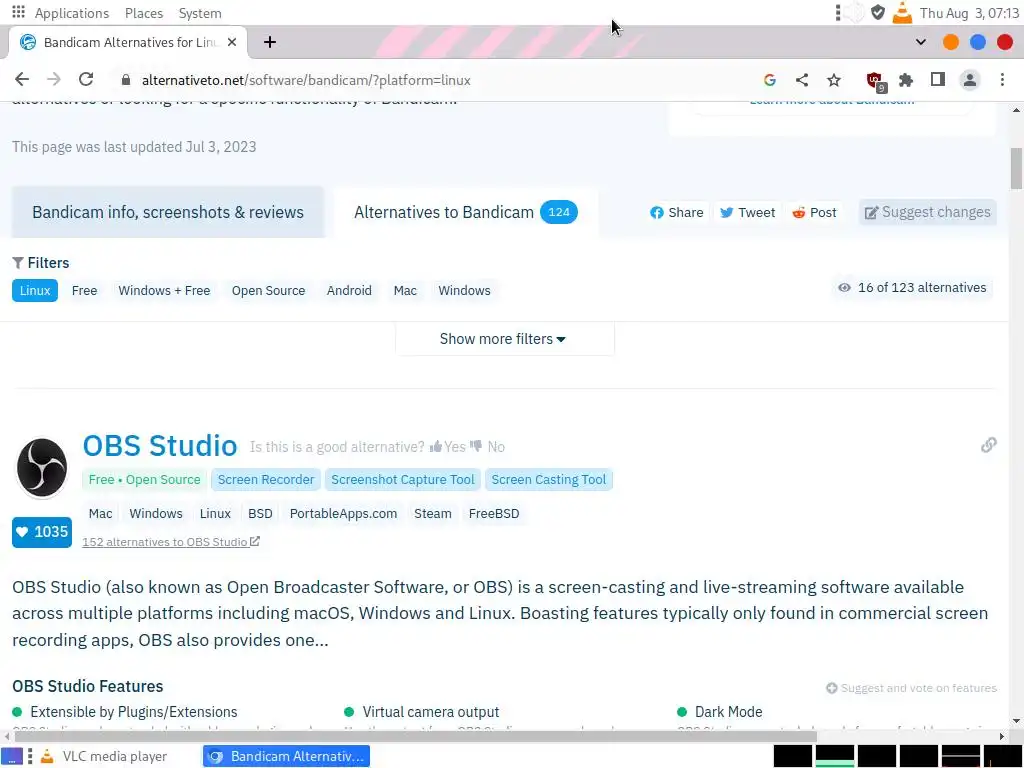Vote Yes as good alternative
The width and height of the screenshot is (1024, 768).
click(447, 447)
